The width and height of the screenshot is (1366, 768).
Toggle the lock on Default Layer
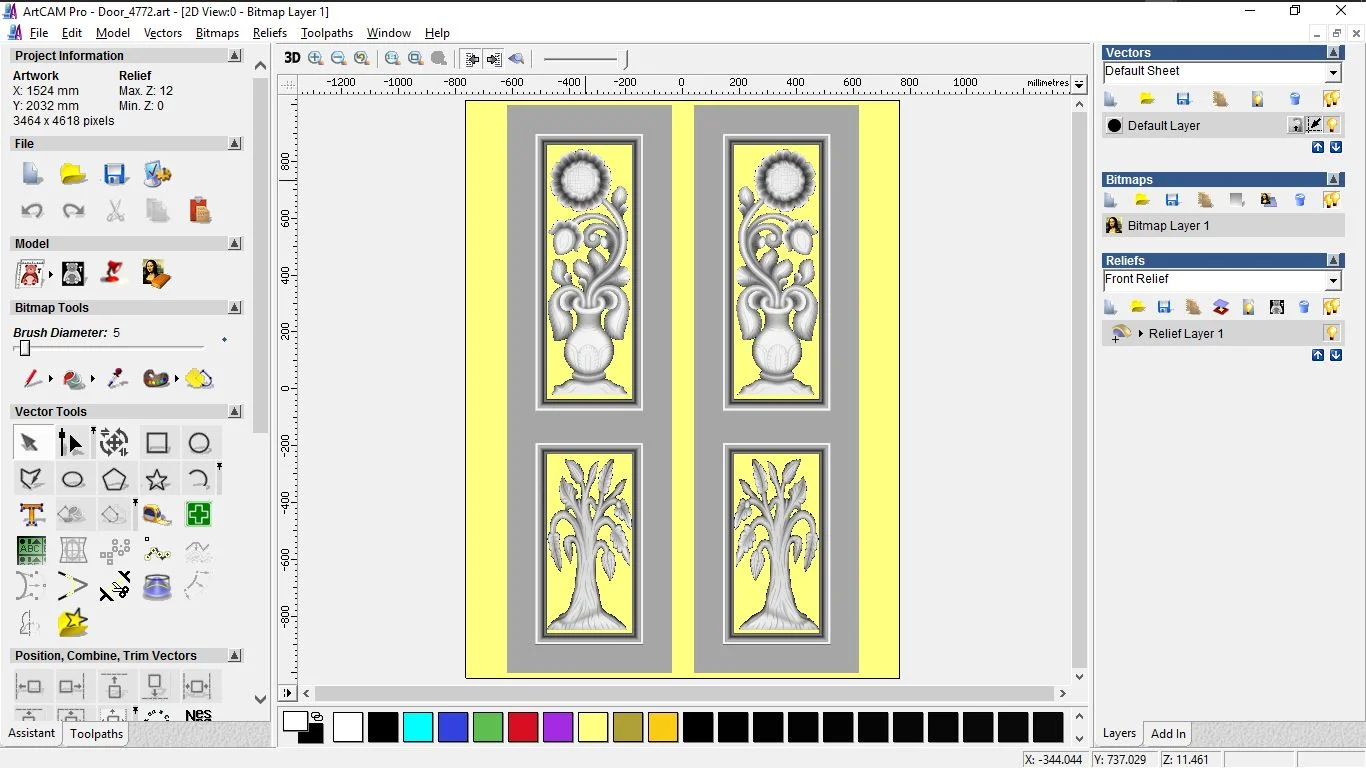pyautogui.click(x=1296, y=125)
